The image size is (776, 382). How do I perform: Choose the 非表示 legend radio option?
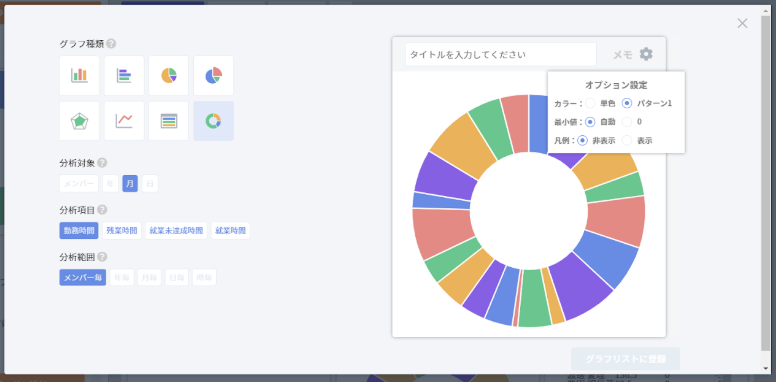click(x=582, y=141)
